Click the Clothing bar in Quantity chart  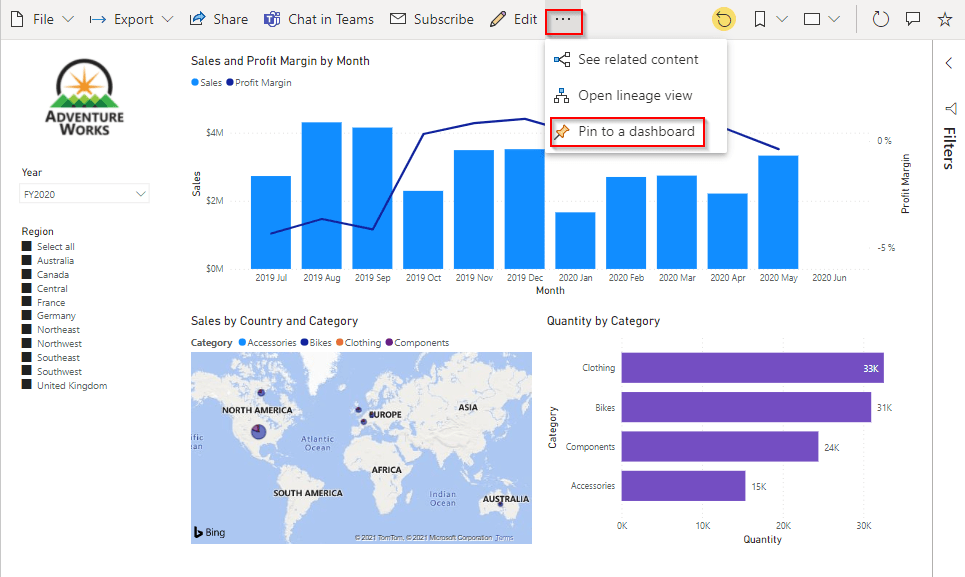tap(751, 368)
